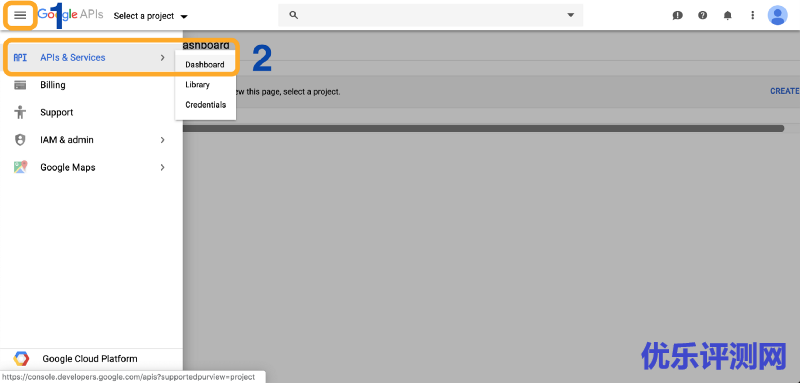This screenshot has width=800, height=383.
Task: Open the hamburger navigation menu
Action: tap(20, 15)
